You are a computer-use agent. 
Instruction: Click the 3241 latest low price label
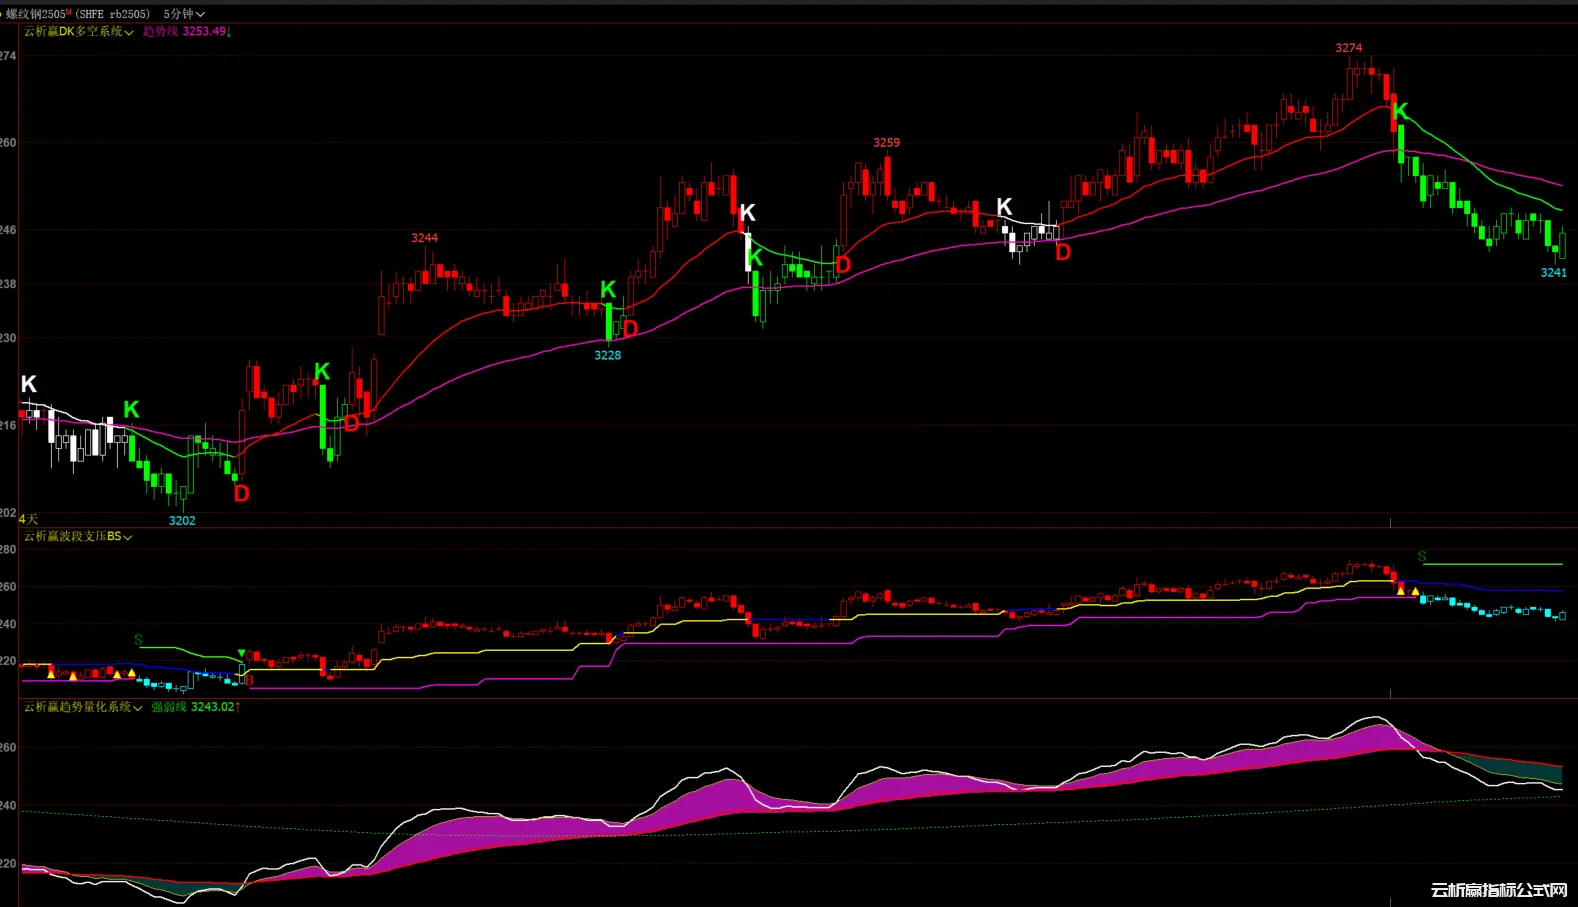1553,273
